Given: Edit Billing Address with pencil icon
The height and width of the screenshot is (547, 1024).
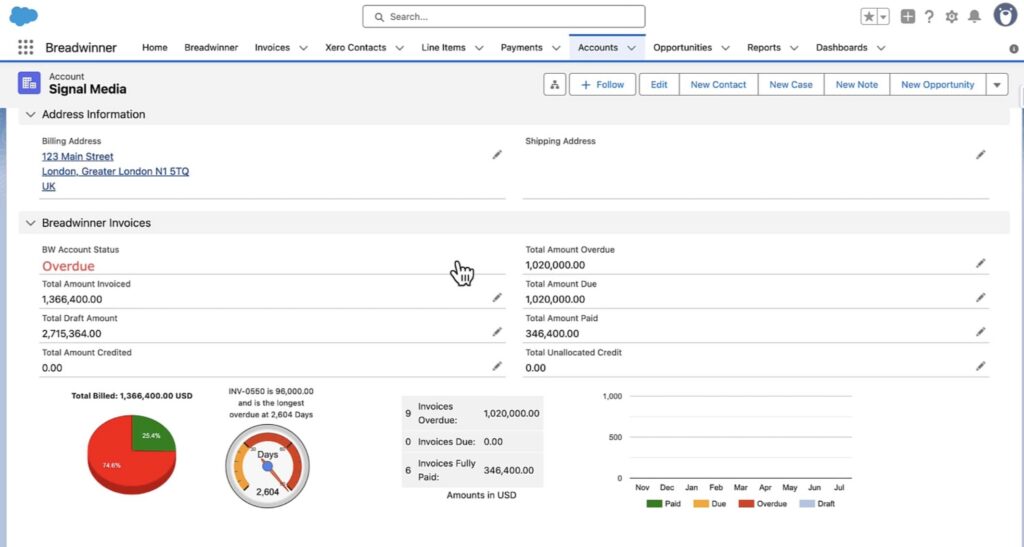Looking at the screenshot, I should (x=497, y=155).
